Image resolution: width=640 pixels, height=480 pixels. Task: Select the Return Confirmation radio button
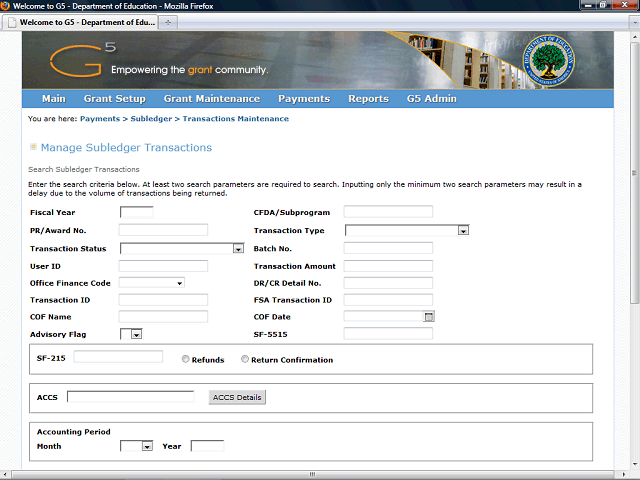click(244, 359)
